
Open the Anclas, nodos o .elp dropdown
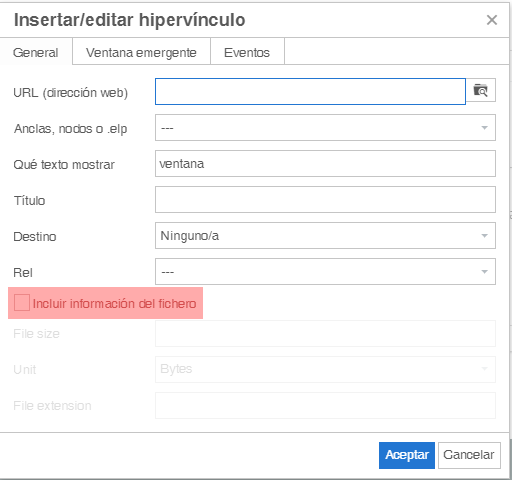(325, 128)
